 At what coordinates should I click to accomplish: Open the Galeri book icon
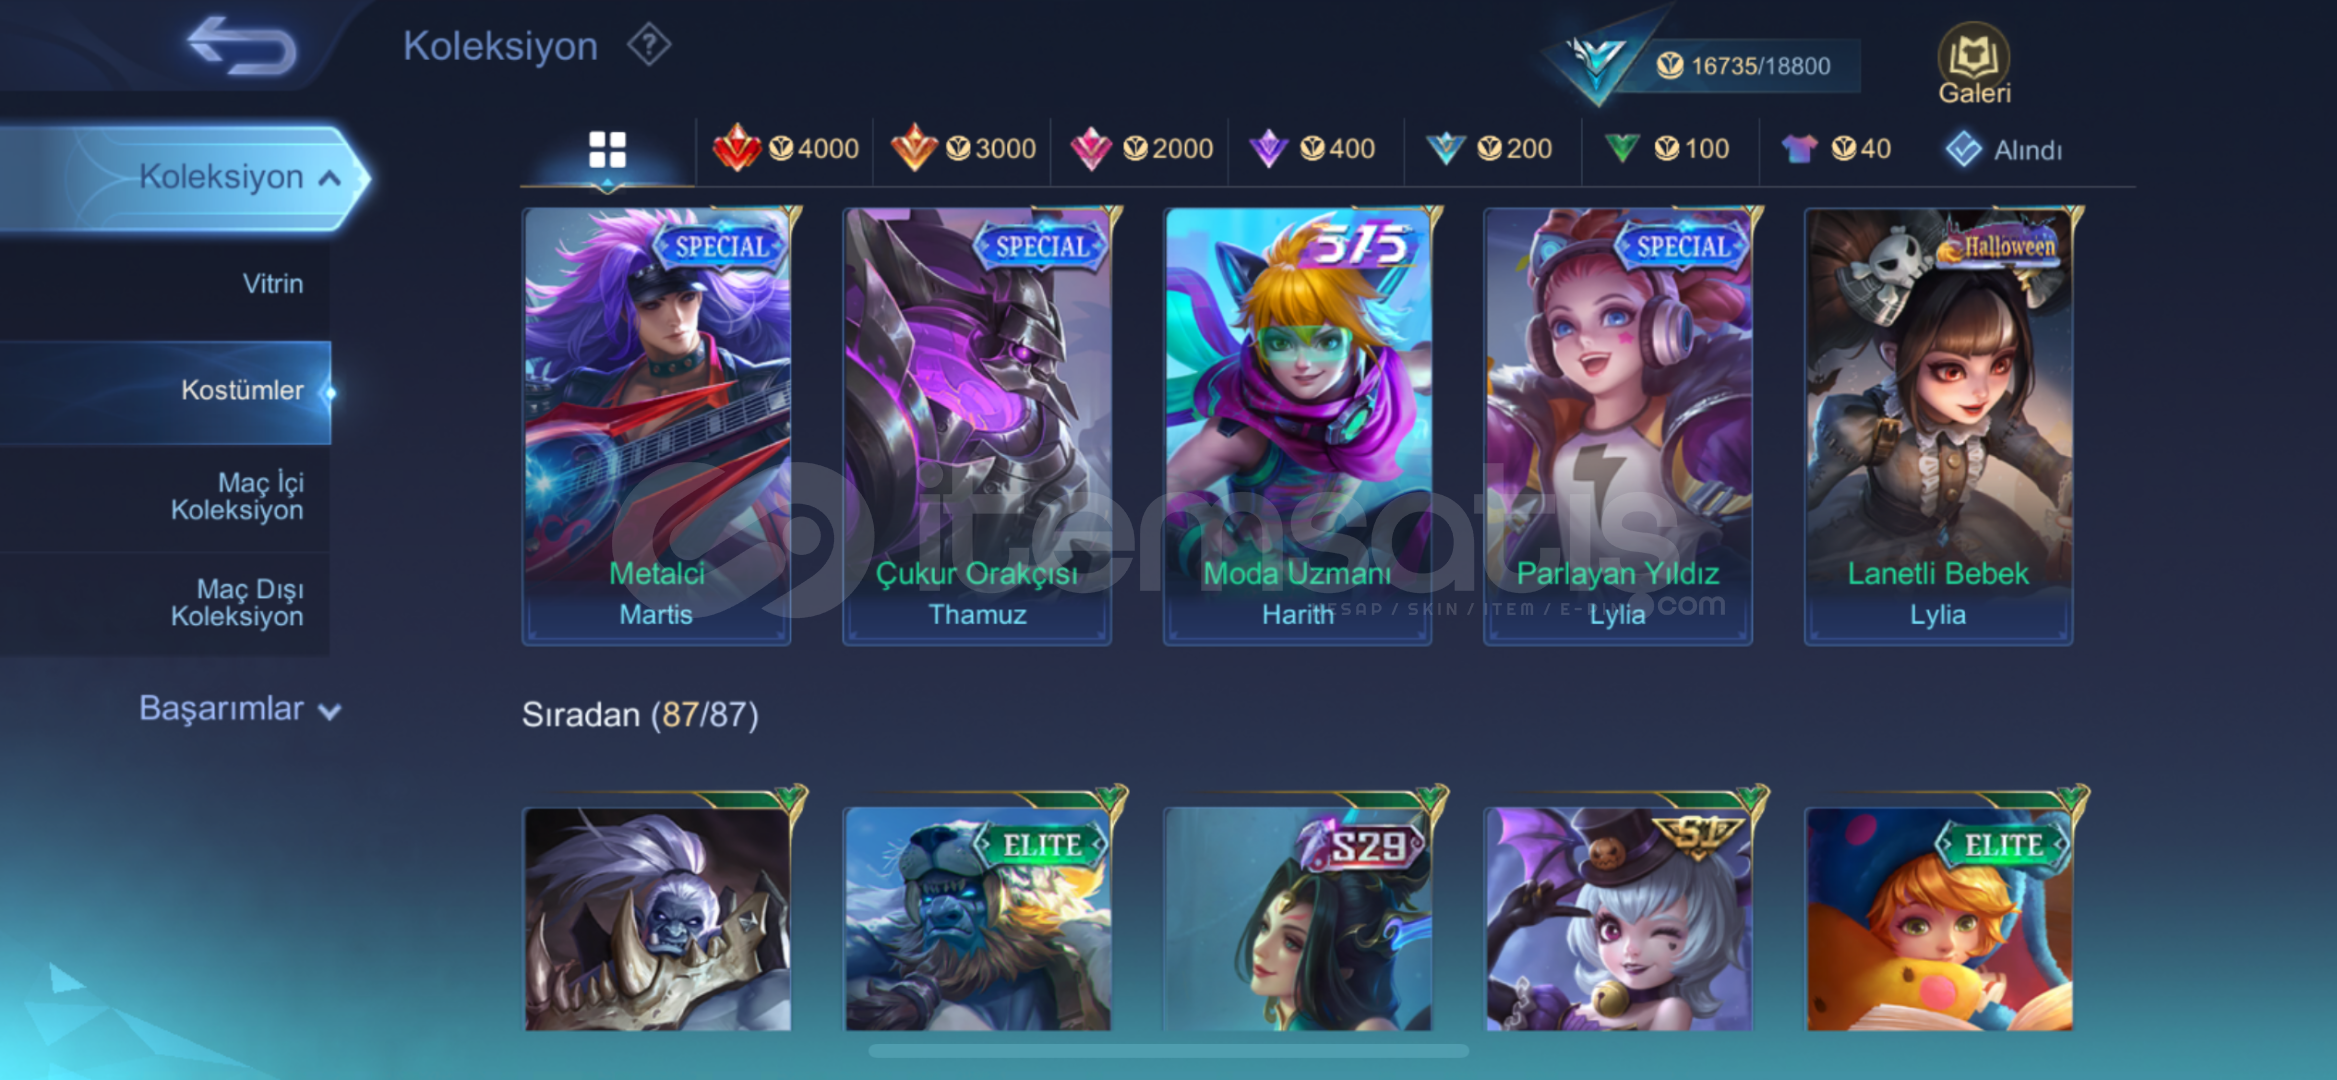click(x=1974, y=64)
